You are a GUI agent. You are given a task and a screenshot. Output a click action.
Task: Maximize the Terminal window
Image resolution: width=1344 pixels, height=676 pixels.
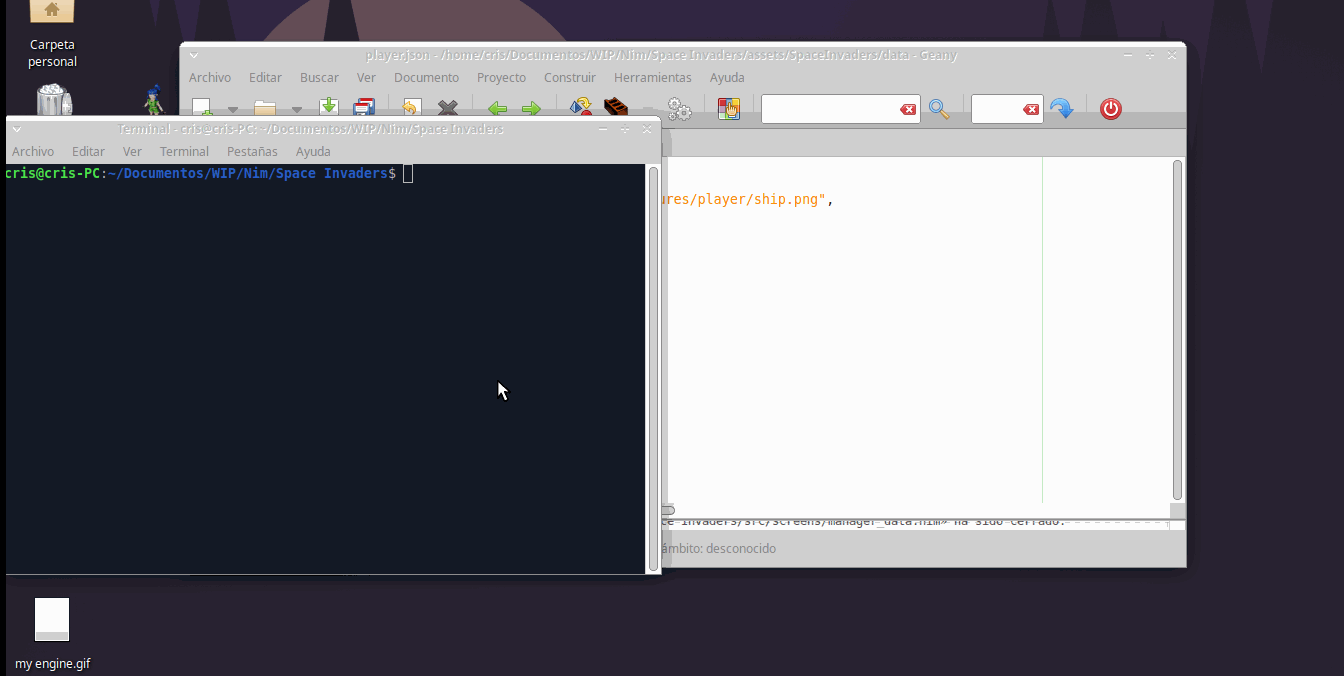625,129
